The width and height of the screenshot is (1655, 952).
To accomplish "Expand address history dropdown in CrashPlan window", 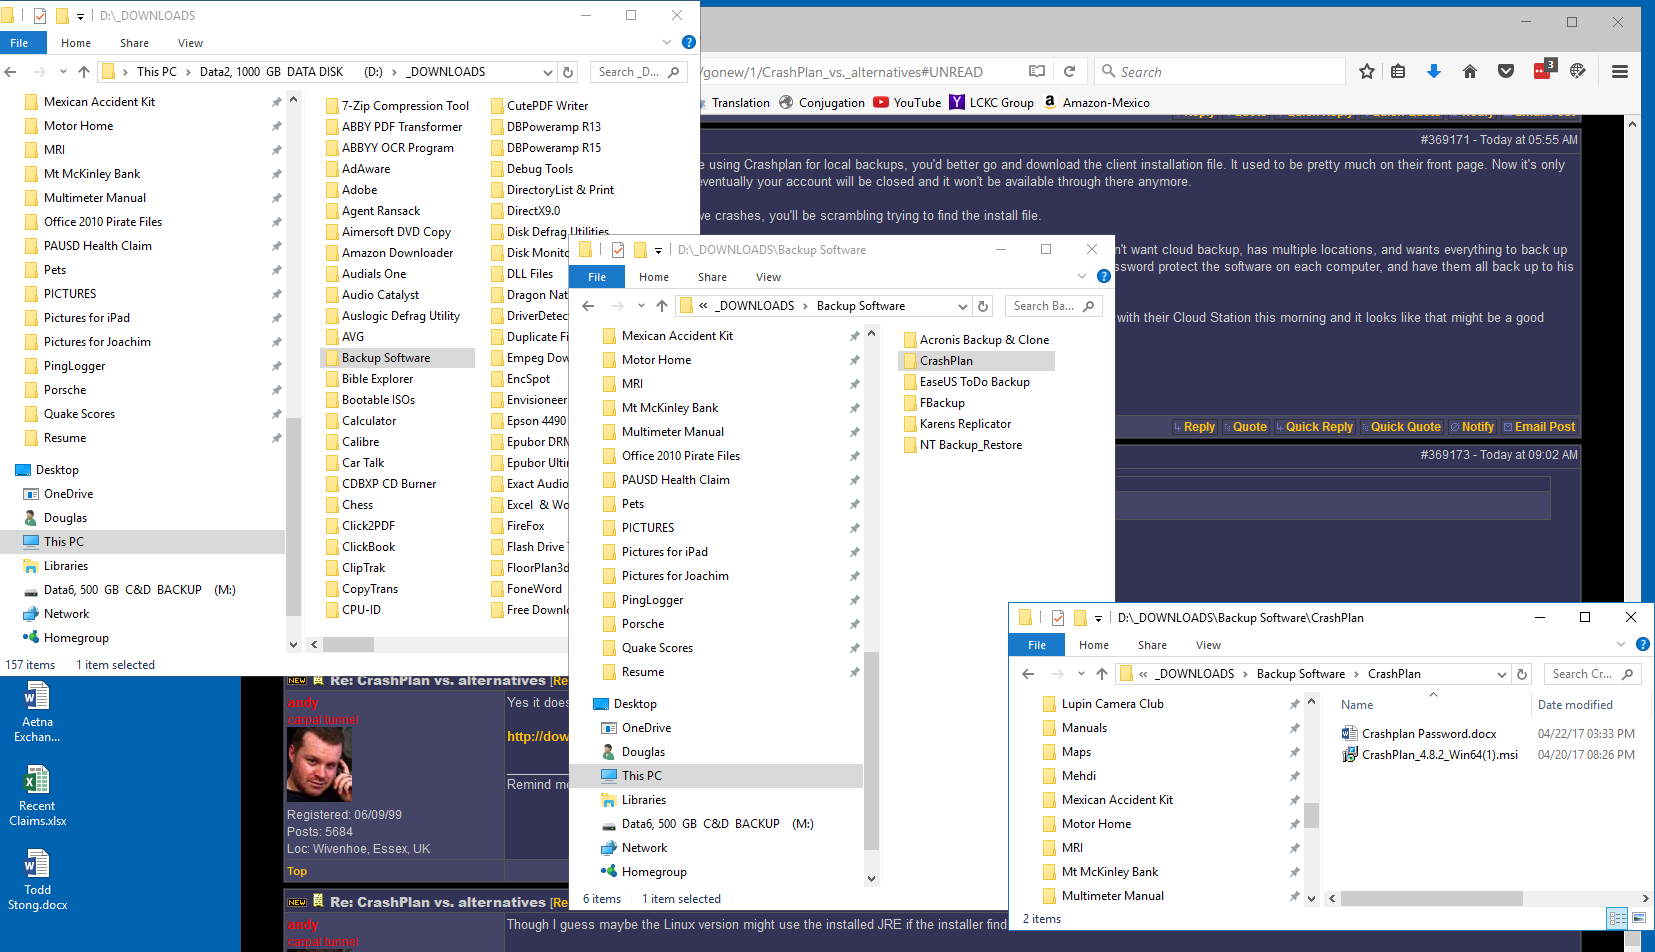I will point(1501,674).
